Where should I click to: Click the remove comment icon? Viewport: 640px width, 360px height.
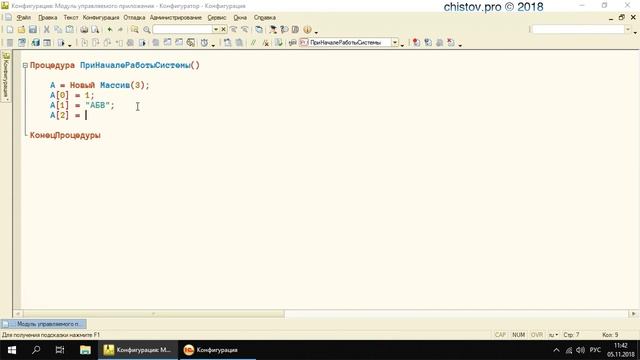coord(265,42)
